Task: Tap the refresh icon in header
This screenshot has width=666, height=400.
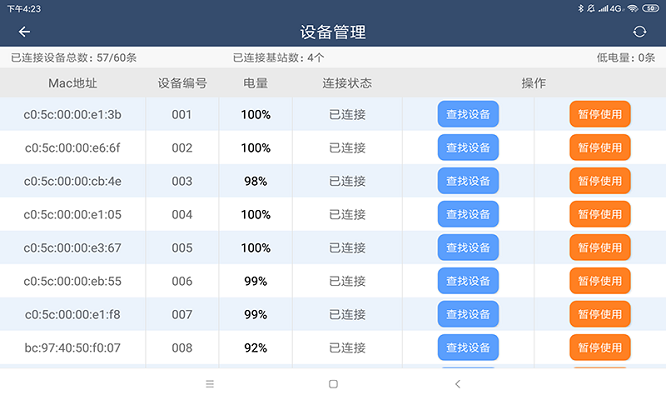Action: (x=640, y=32)
